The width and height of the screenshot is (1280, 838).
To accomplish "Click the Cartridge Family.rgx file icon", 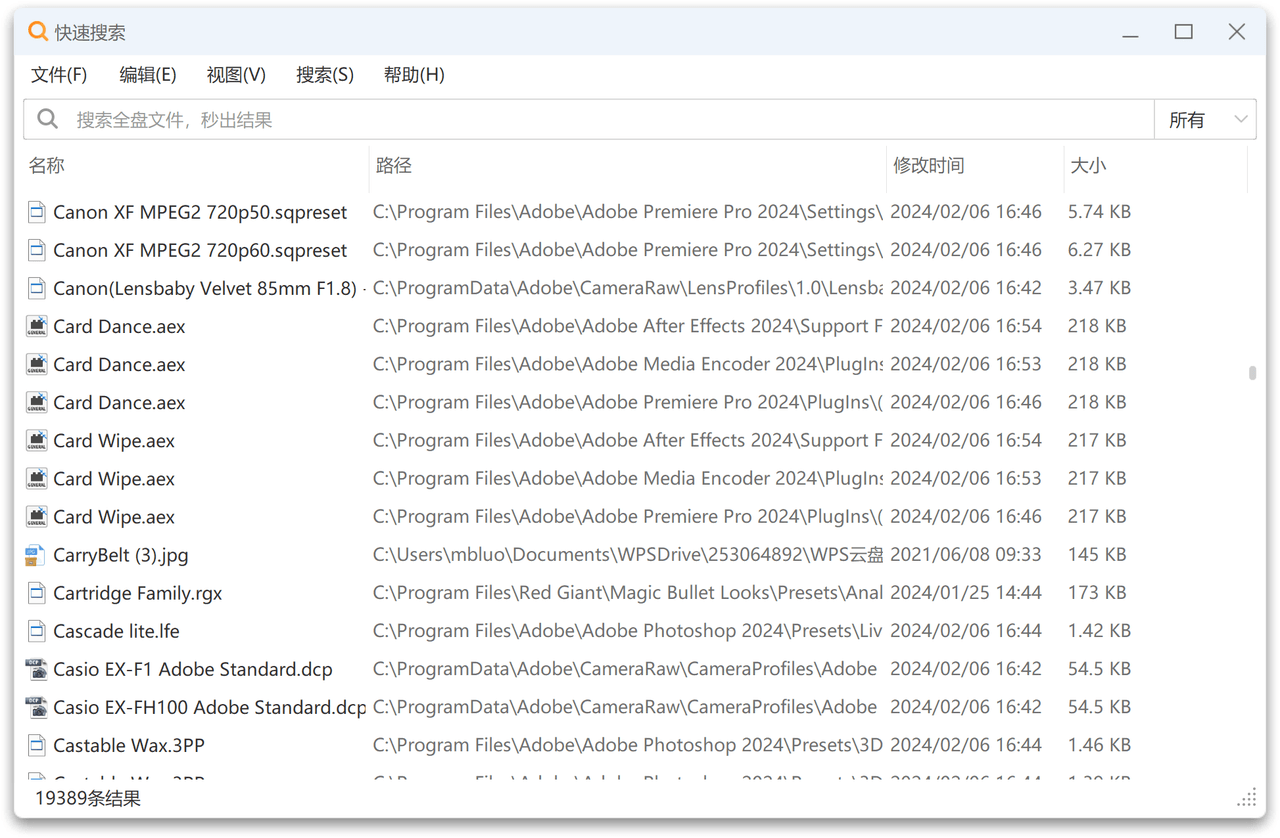I will point(36,593).
